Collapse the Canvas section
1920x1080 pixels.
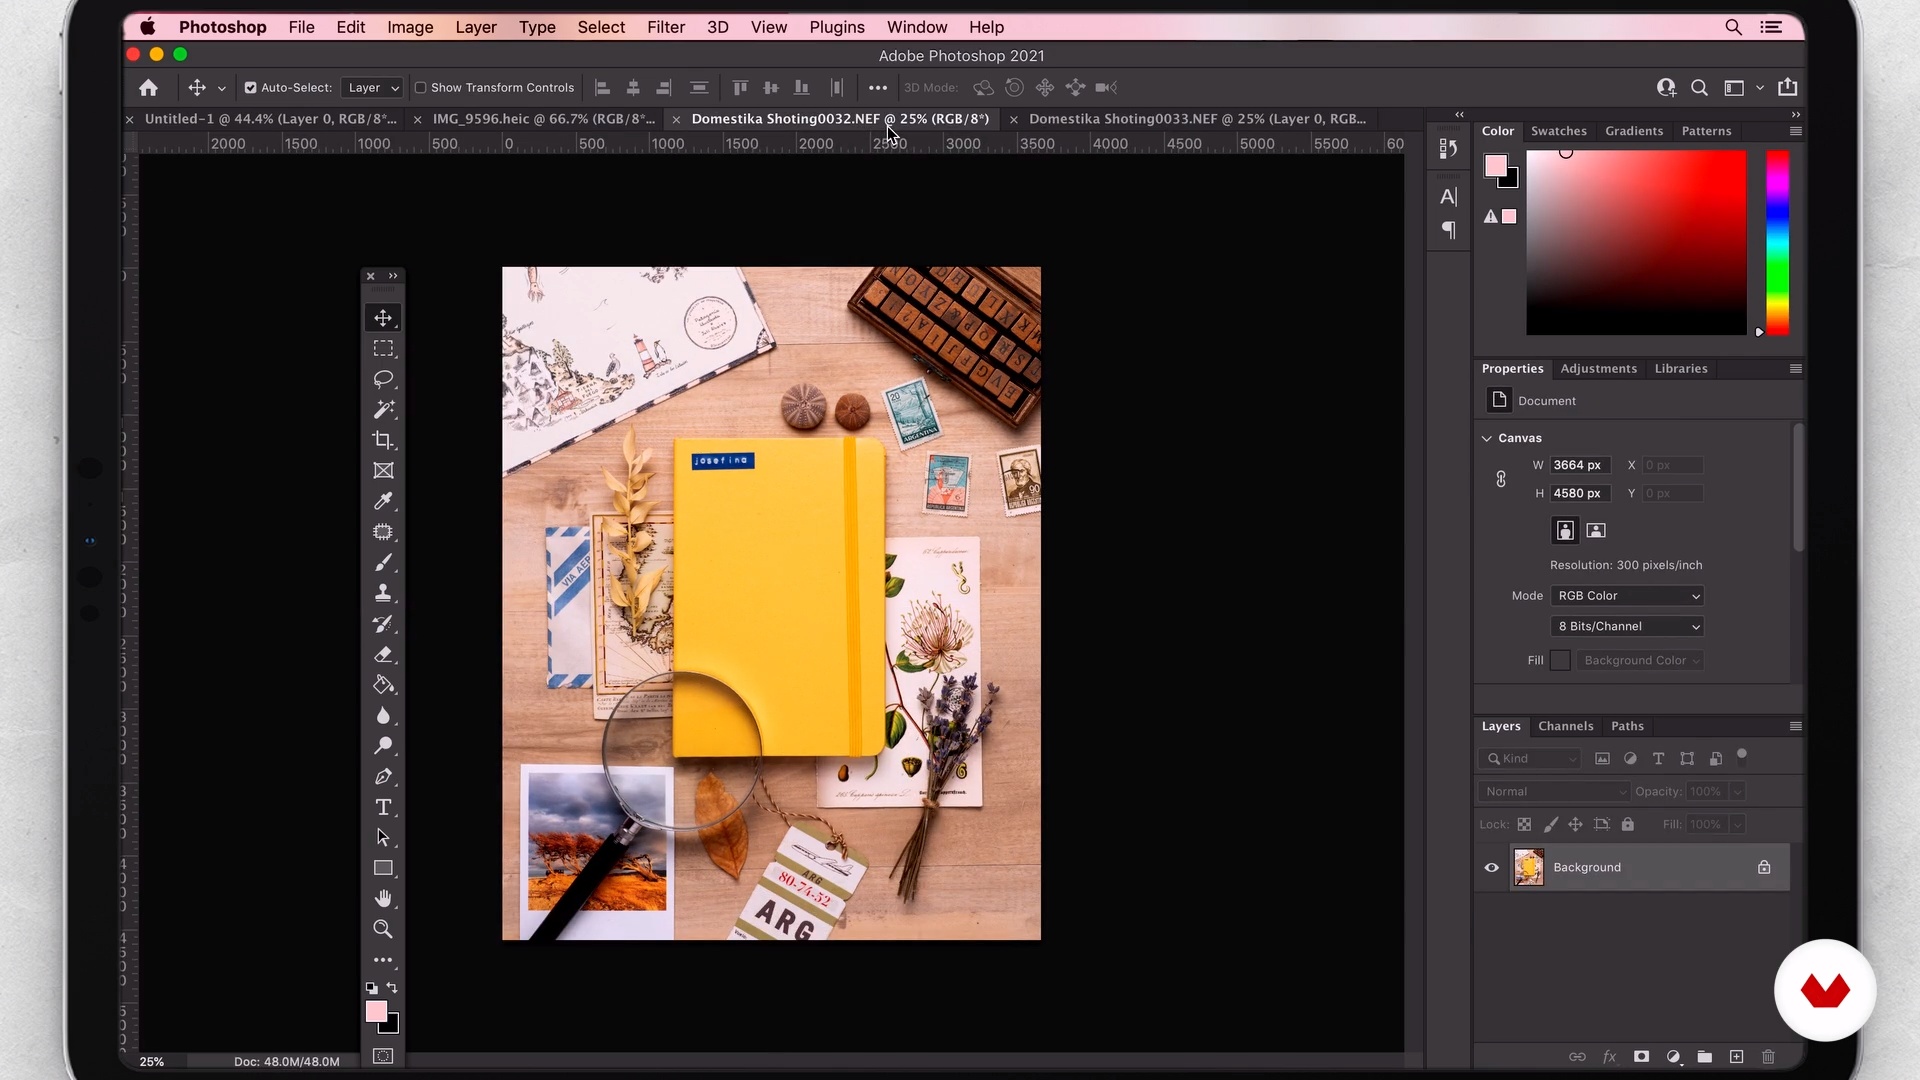click(1487, 439)
